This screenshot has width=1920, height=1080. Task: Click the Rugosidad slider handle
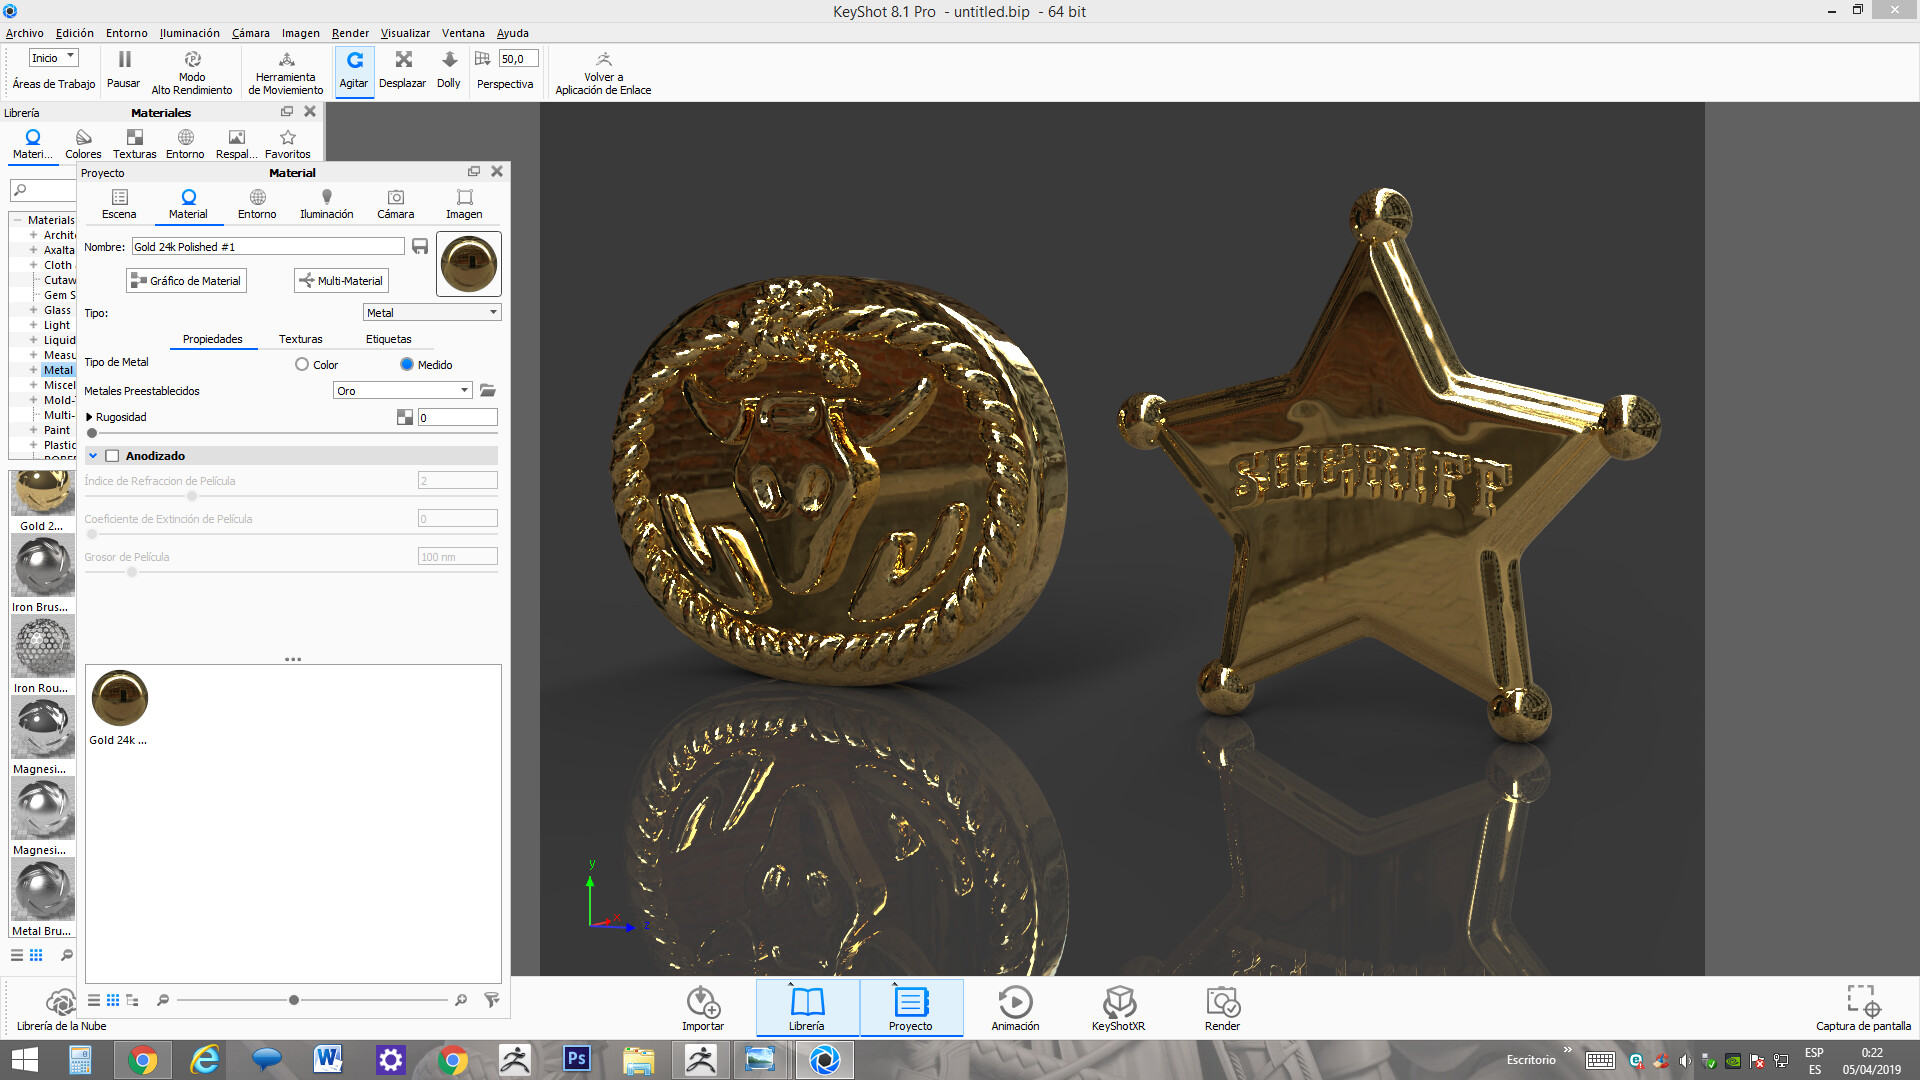pyautogui.click(x=92, y=433)
